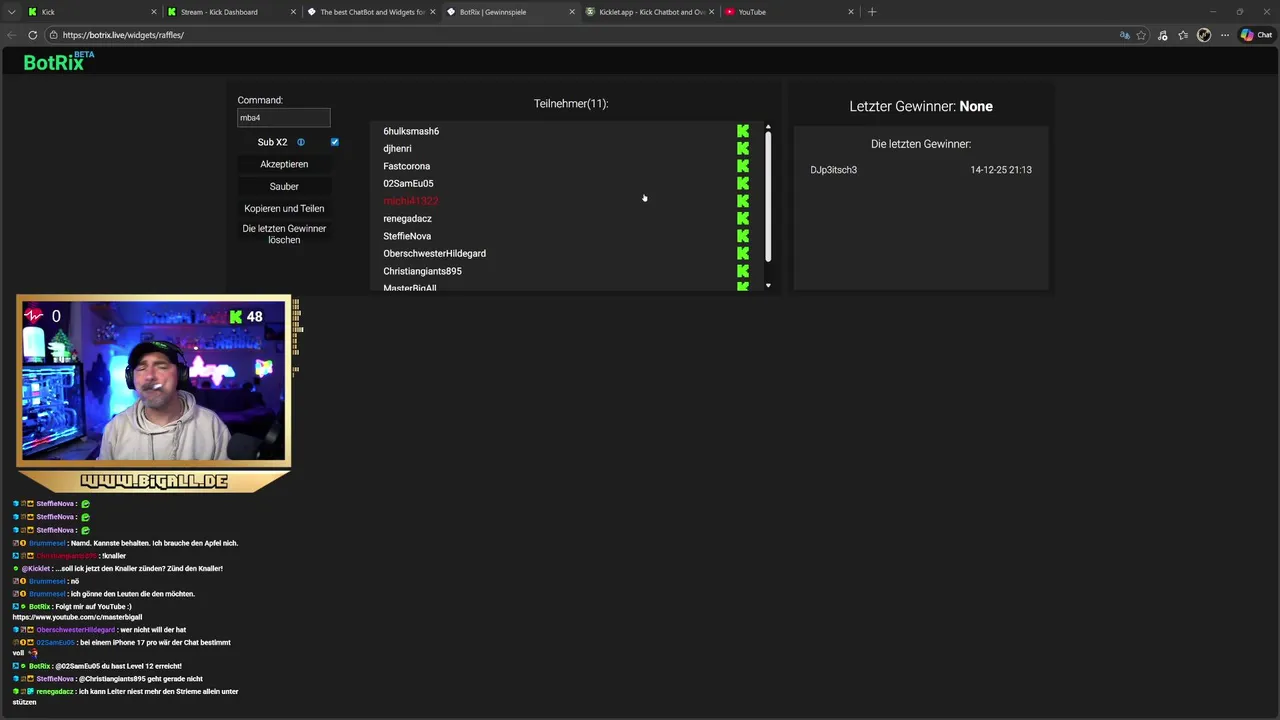Click the browser back arrow

click(12, 35)
